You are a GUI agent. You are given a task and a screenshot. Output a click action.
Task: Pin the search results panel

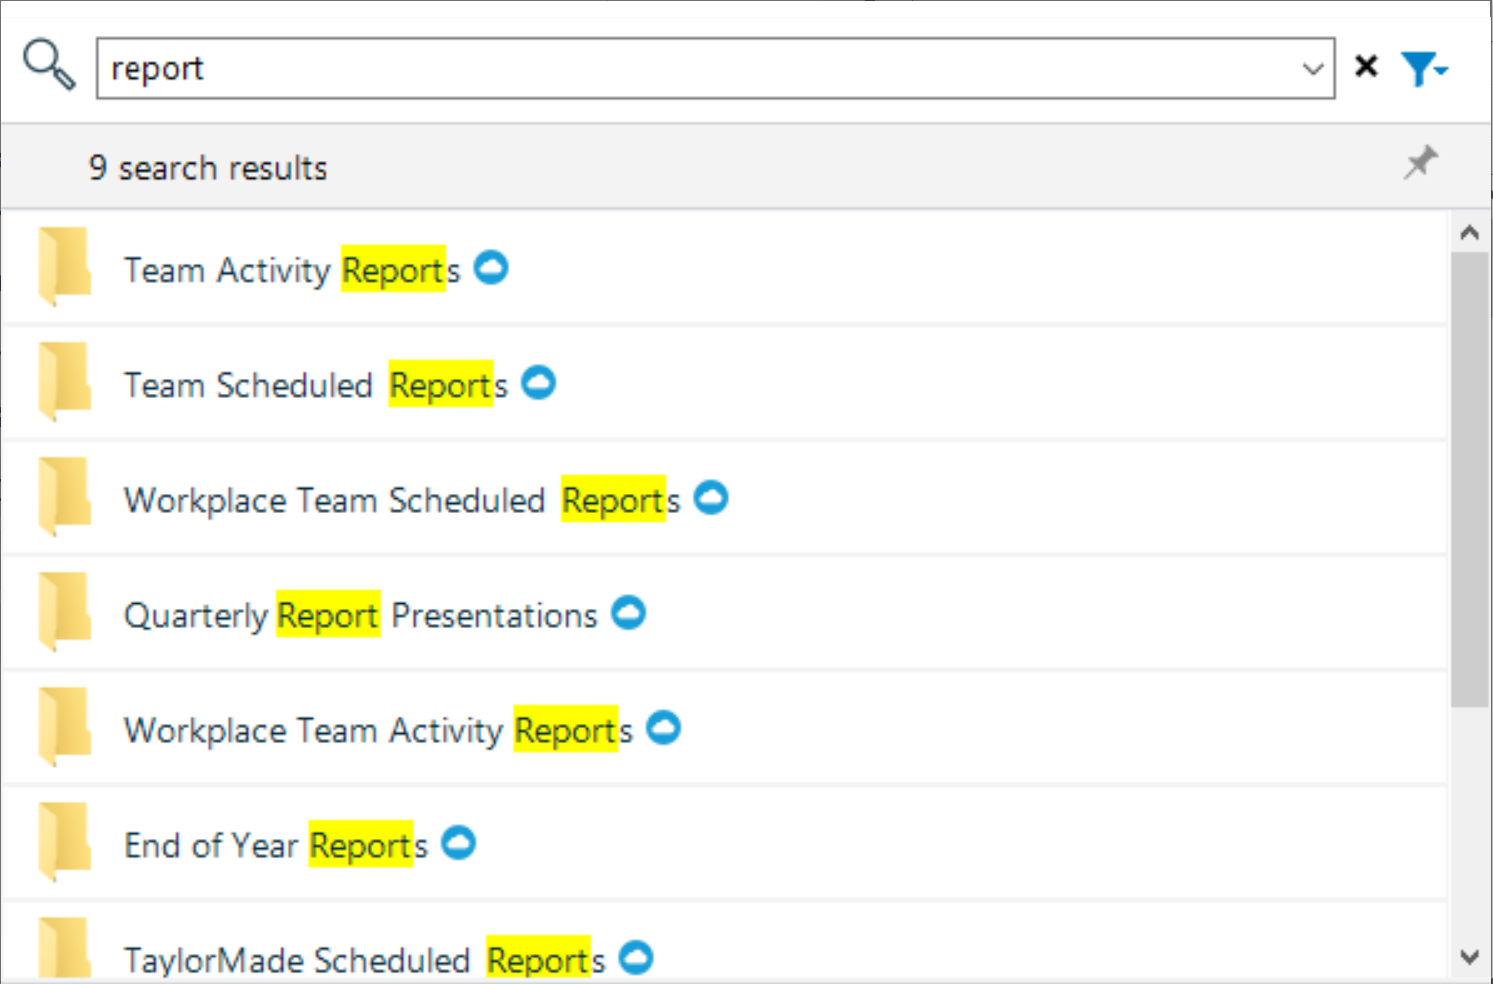[1420, 162]
